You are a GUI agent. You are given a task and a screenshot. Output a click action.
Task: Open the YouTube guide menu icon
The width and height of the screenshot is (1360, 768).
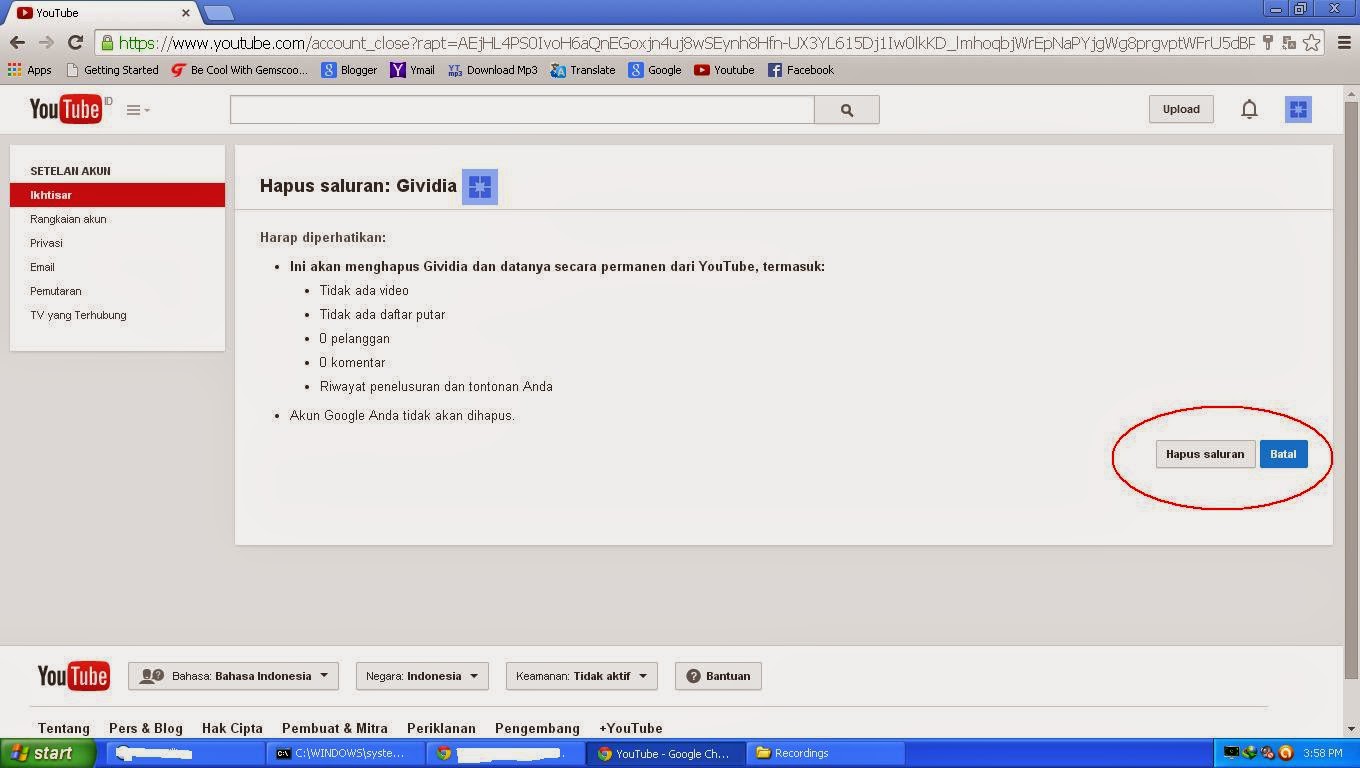click(138, 110)
